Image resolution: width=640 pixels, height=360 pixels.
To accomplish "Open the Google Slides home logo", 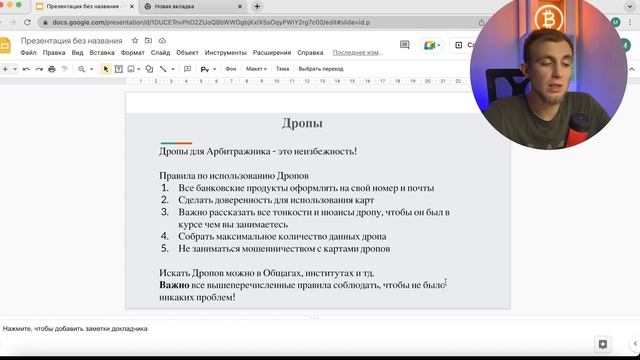I will [x=5, y=45].
